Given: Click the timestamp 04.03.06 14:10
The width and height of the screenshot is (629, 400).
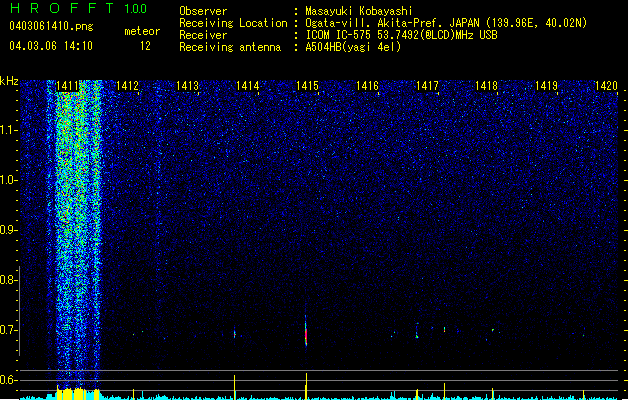Looking at the screenshot, I should (51, 46).
